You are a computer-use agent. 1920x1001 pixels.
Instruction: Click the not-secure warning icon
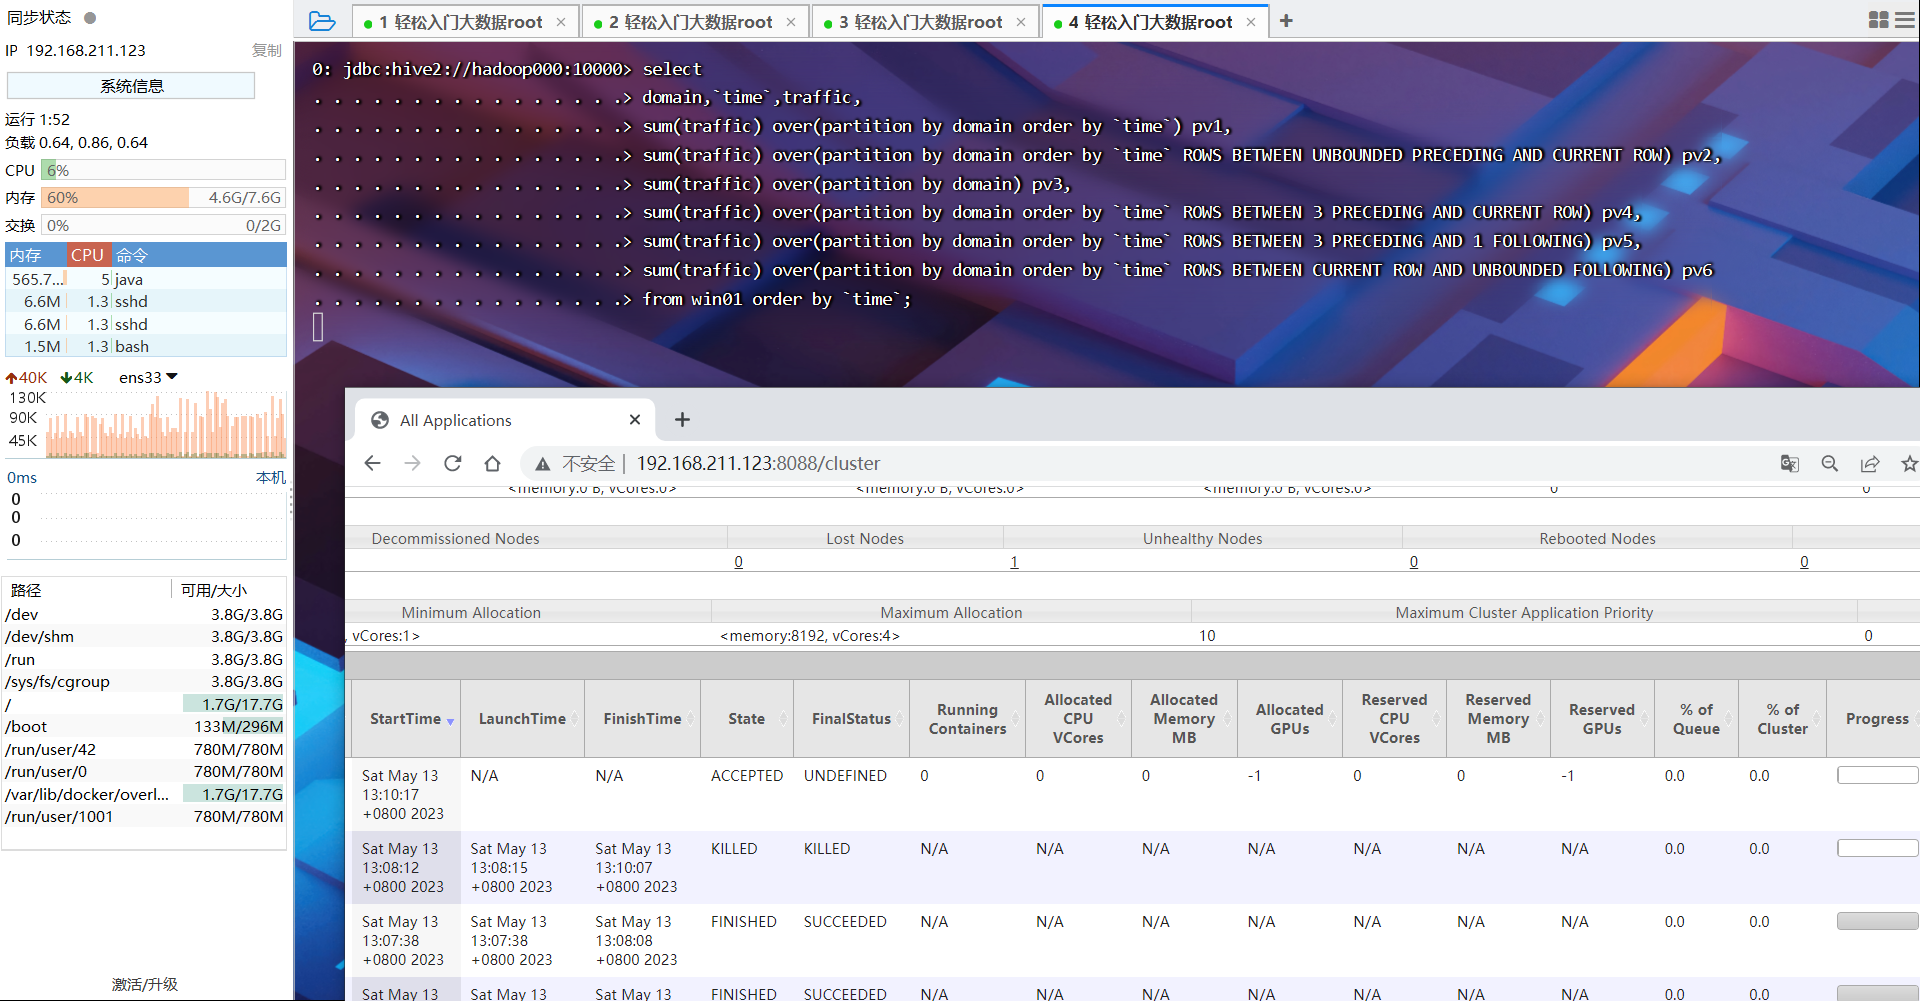point(543,464)
